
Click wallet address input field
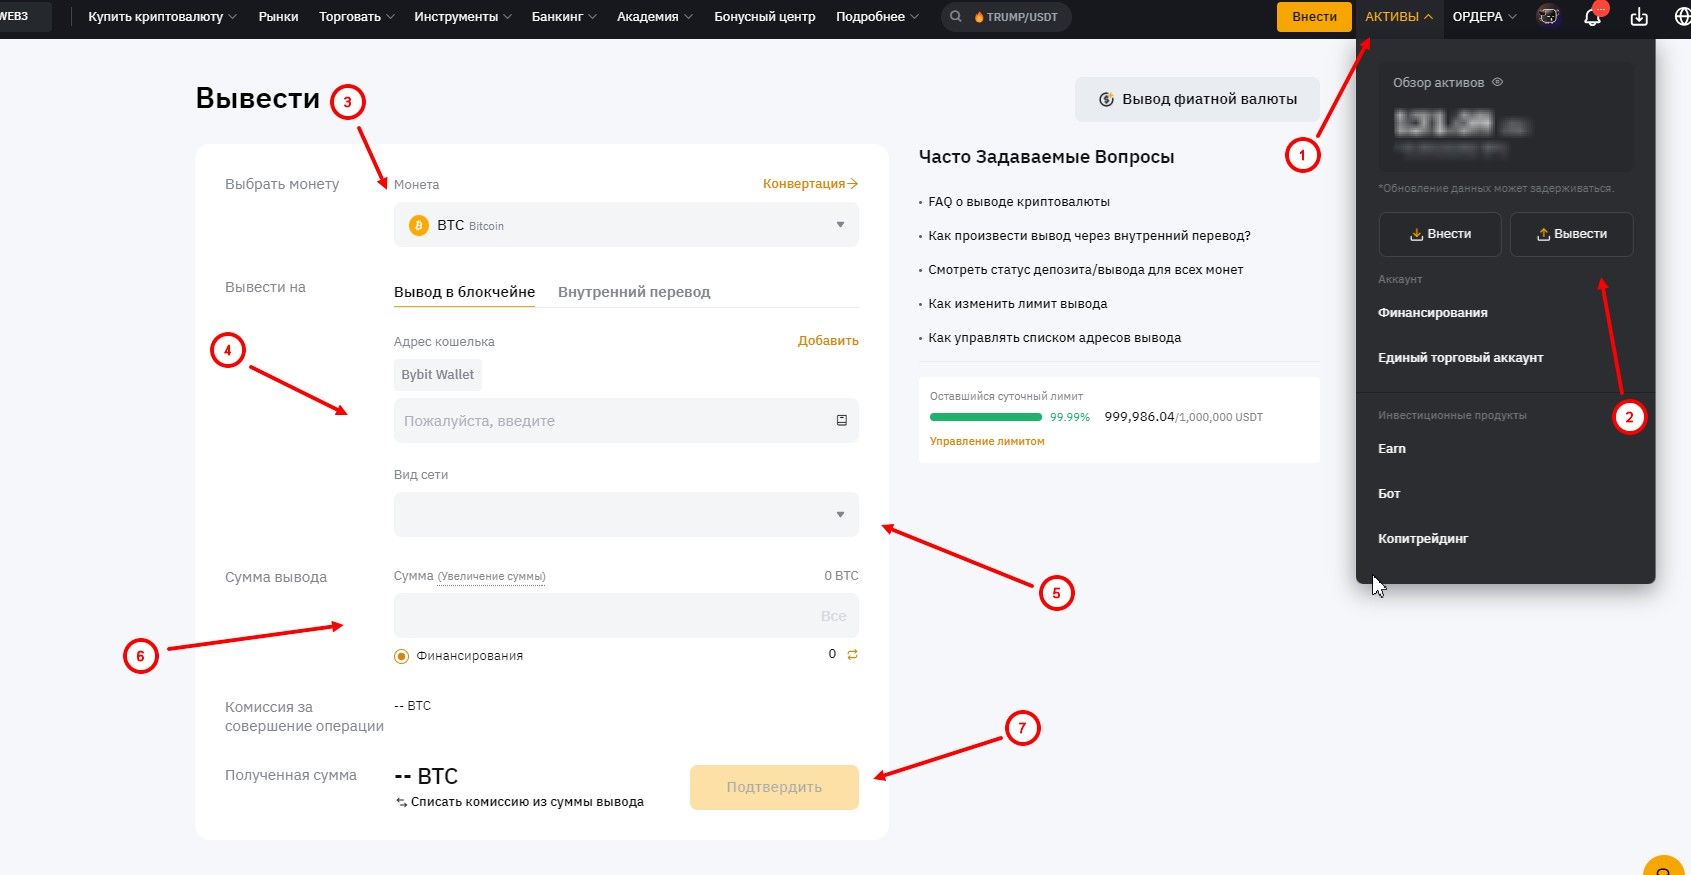click(626, 421)
